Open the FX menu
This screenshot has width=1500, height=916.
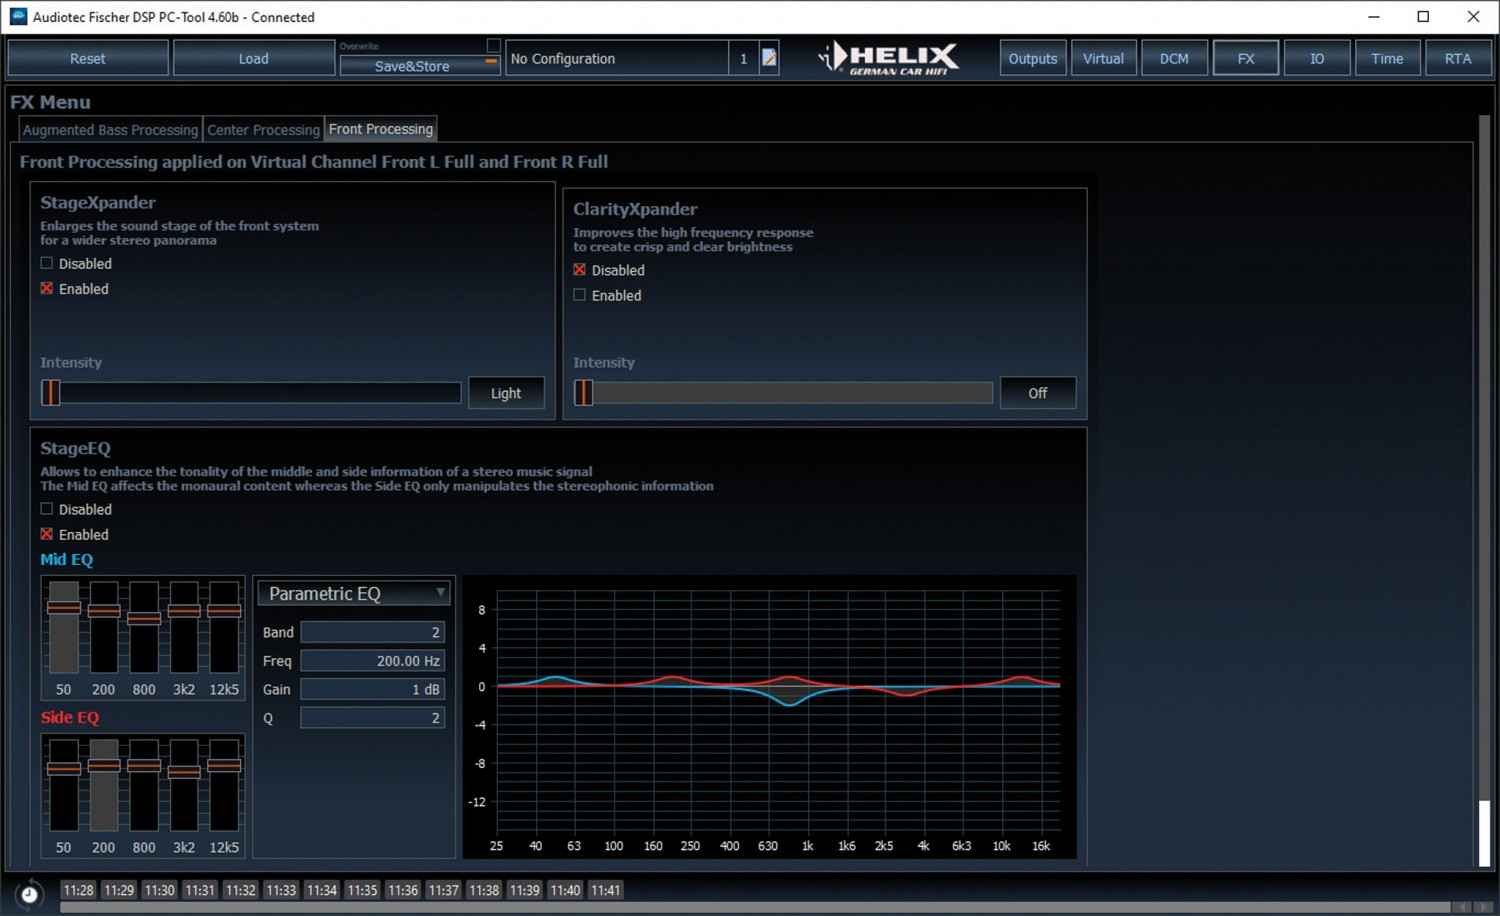point(1246,58)
